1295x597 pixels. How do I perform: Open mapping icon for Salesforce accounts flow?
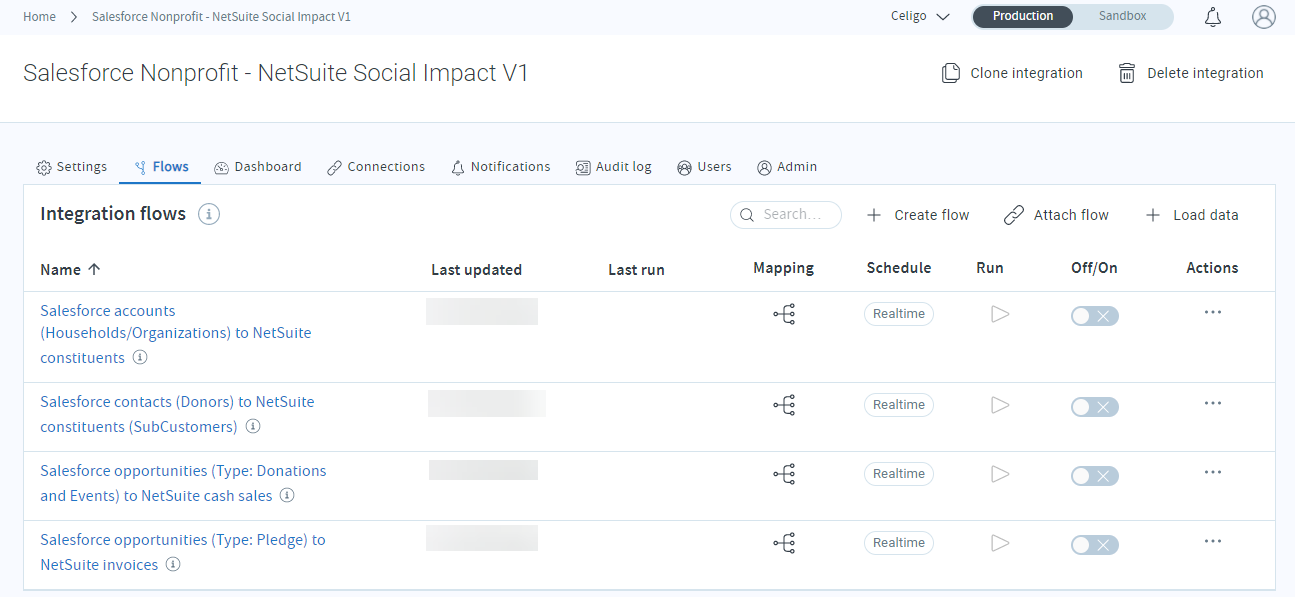(x=784, y=315)
